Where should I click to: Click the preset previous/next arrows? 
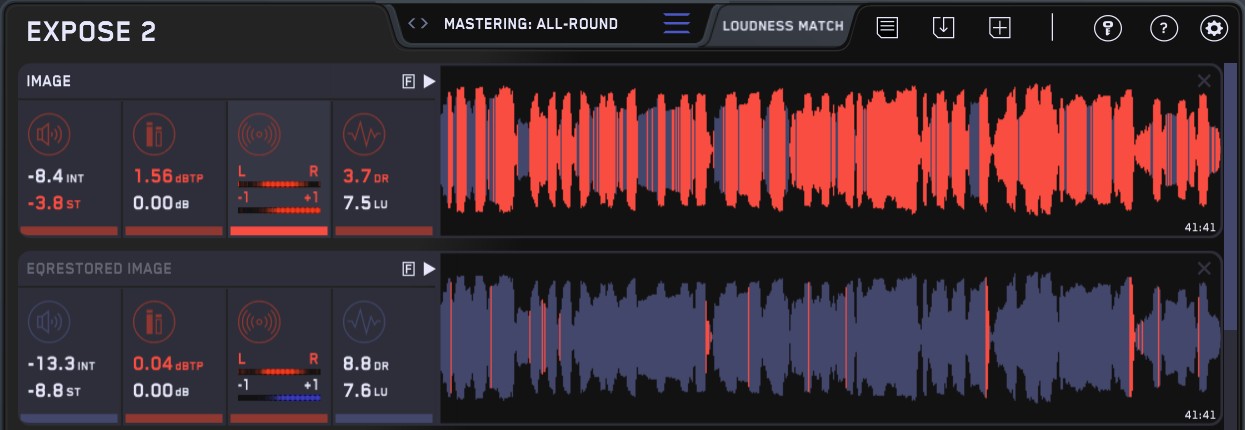[x=419, y=24]
